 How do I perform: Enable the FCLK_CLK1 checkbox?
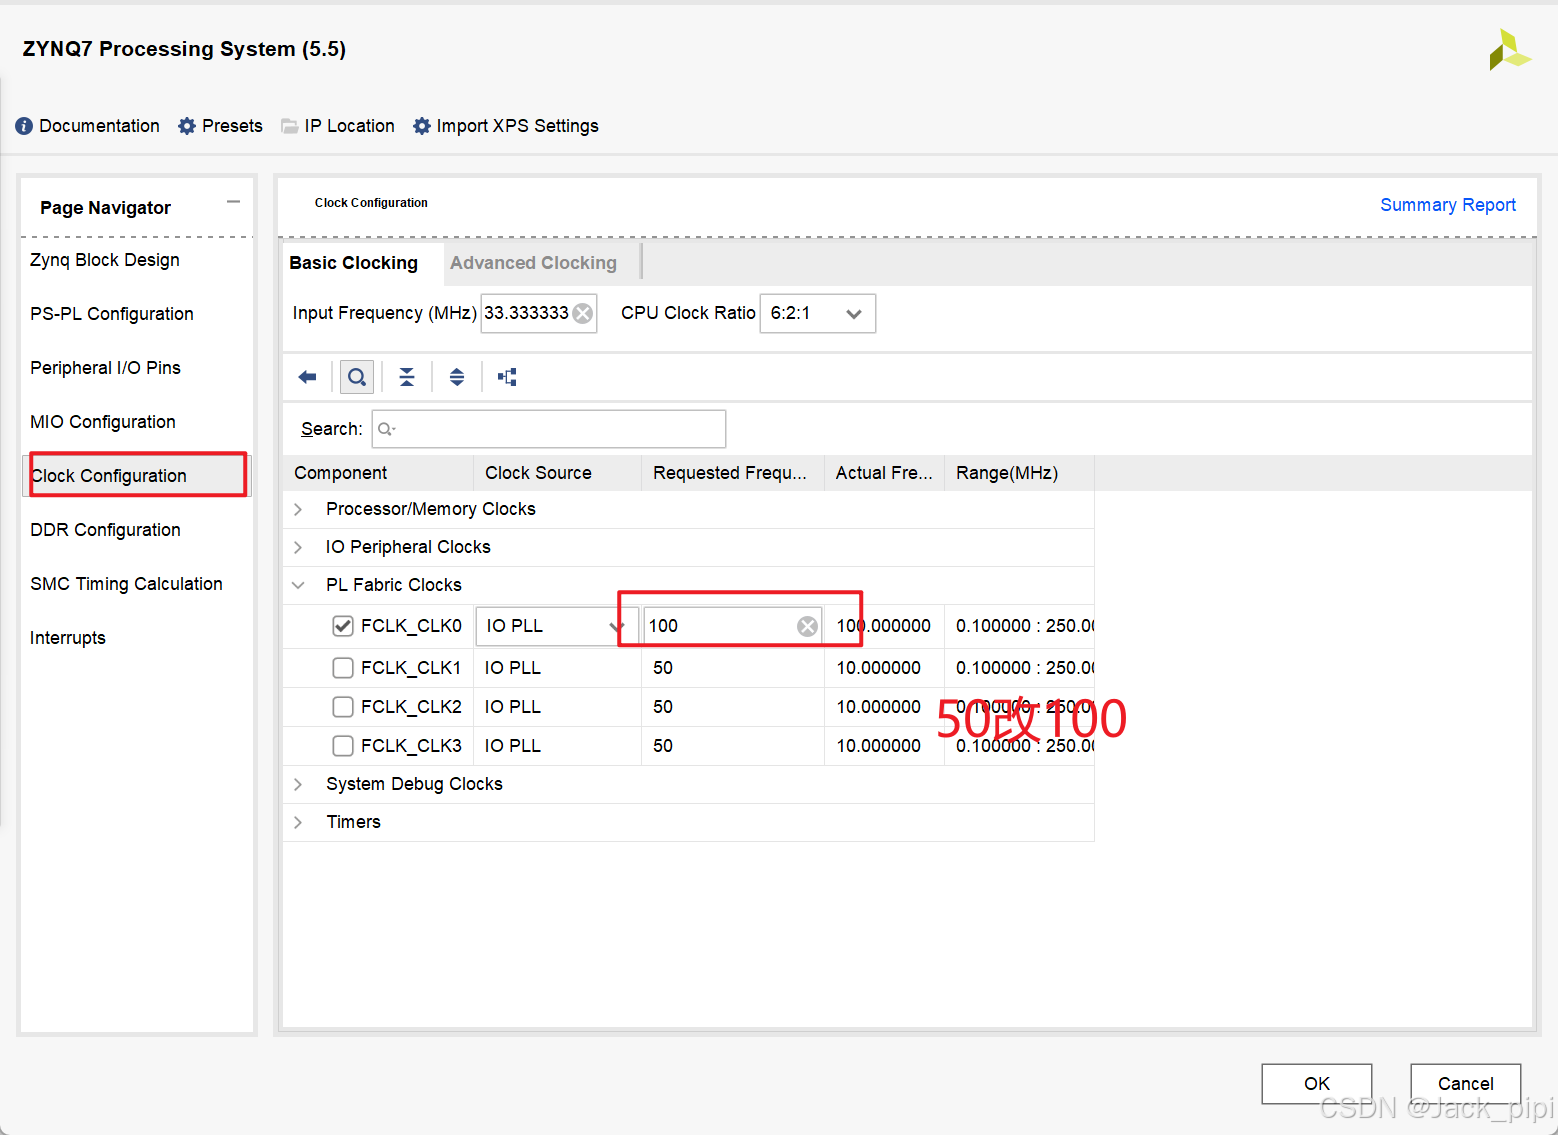(343, 668)
